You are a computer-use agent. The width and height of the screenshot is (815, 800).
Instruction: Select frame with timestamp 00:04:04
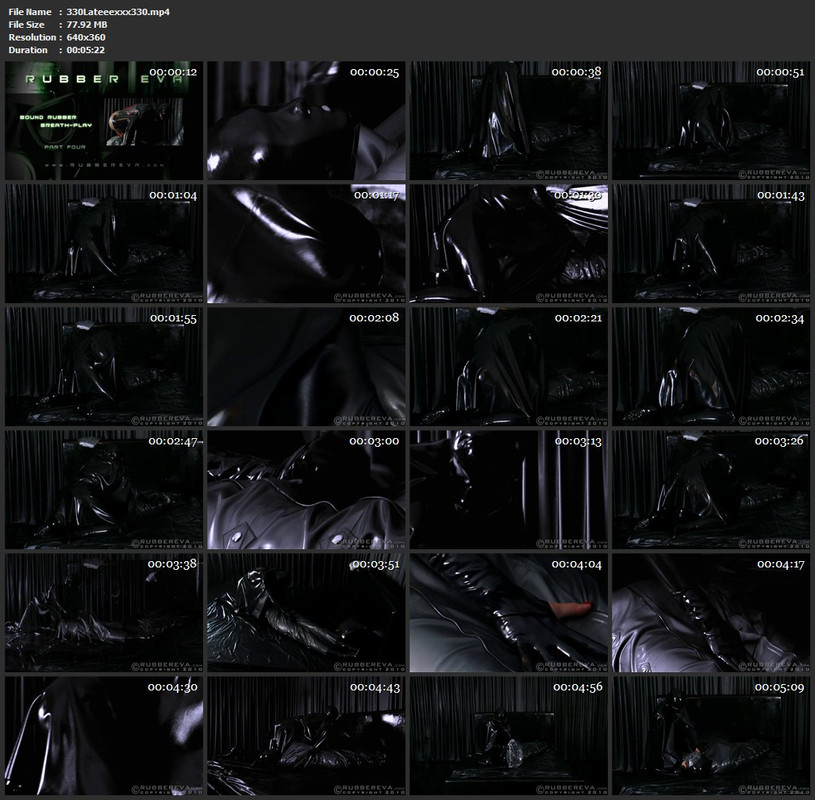(509, 612)
